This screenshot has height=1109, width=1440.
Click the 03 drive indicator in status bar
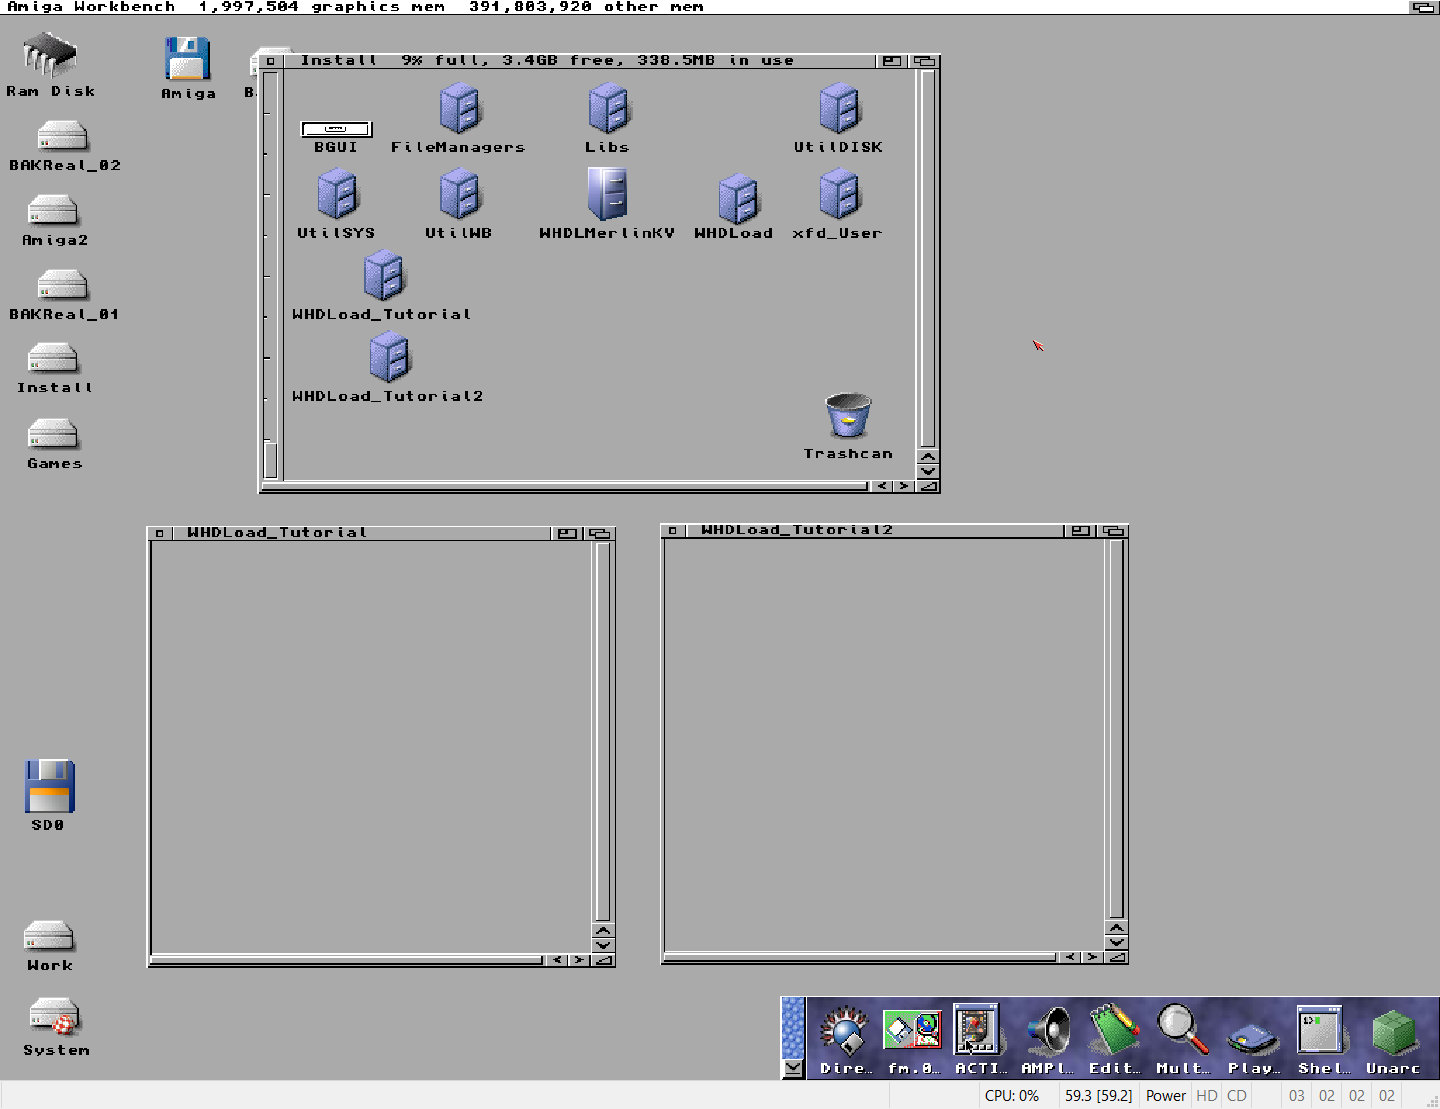click(1297, 1096)
